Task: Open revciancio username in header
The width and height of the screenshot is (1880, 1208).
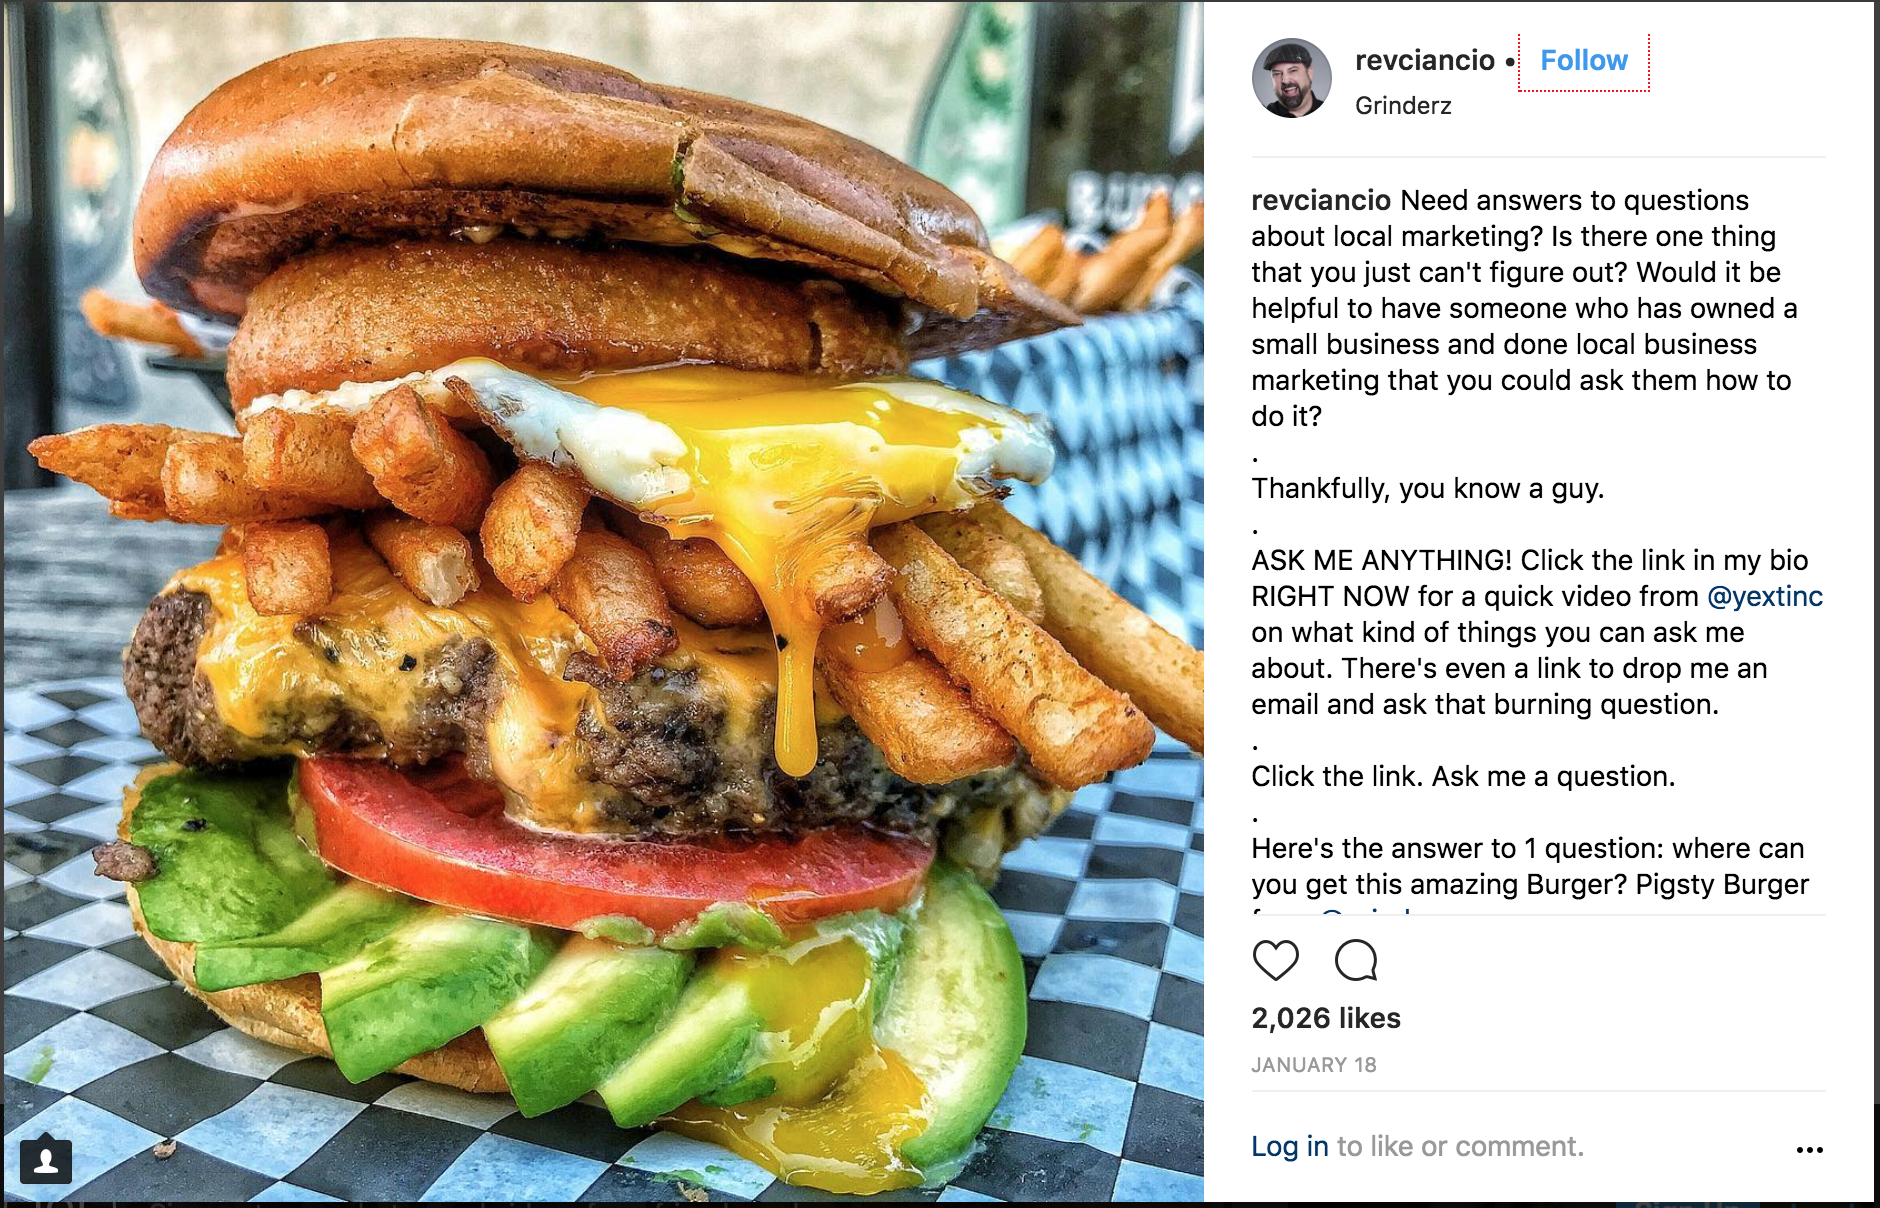Action: tap(1424, 60)
